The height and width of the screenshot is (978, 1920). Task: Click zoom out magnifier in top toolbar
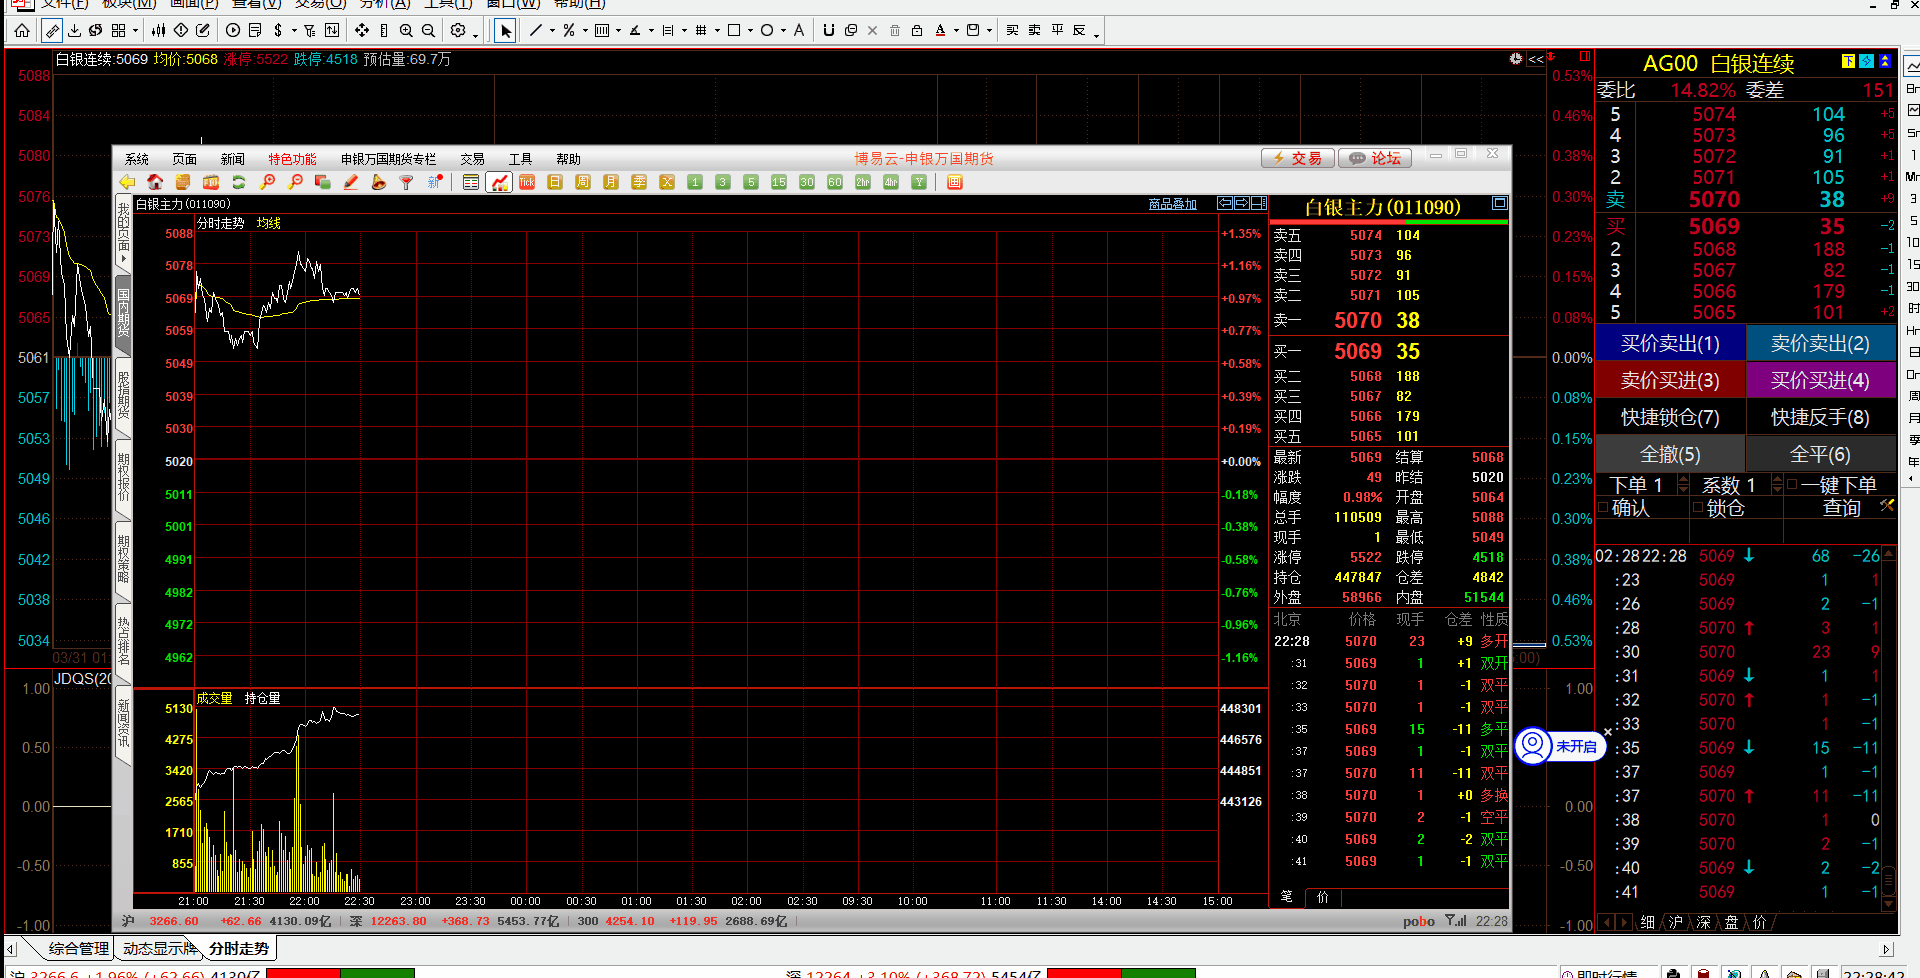428,31
